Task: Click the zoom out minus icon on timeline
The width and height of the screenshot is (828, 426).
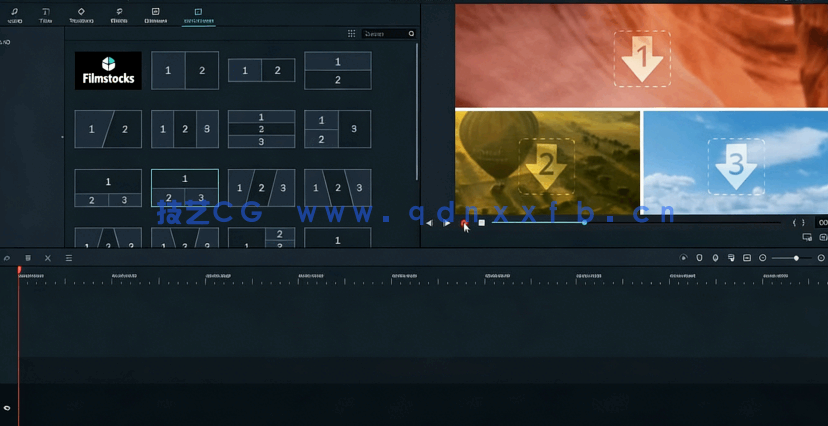Action: (763, 258)
